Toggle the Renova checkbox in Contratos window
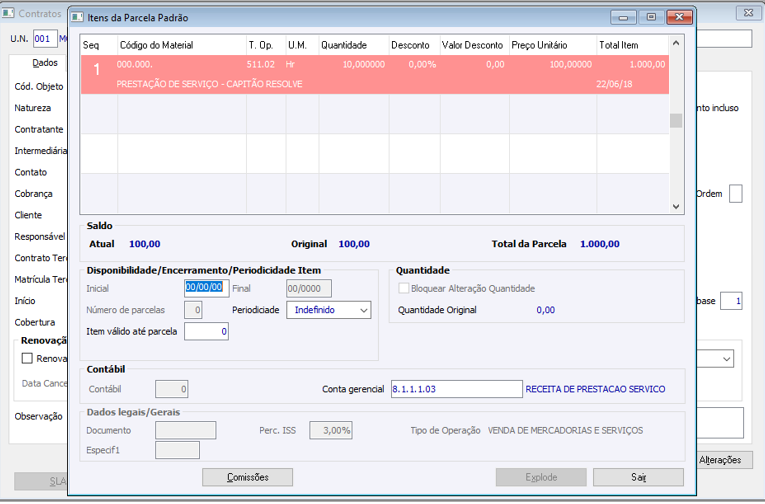 [x=27, y=359]
